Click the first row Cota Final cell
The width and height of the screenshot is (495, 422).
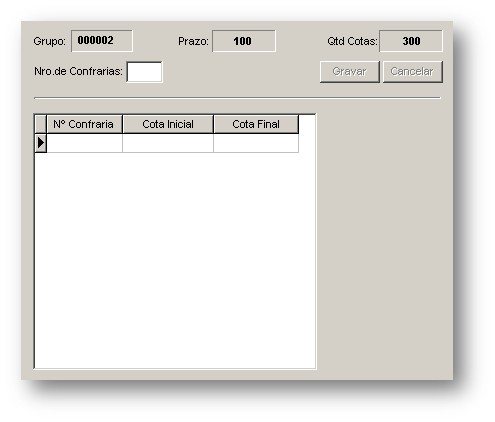256,143
